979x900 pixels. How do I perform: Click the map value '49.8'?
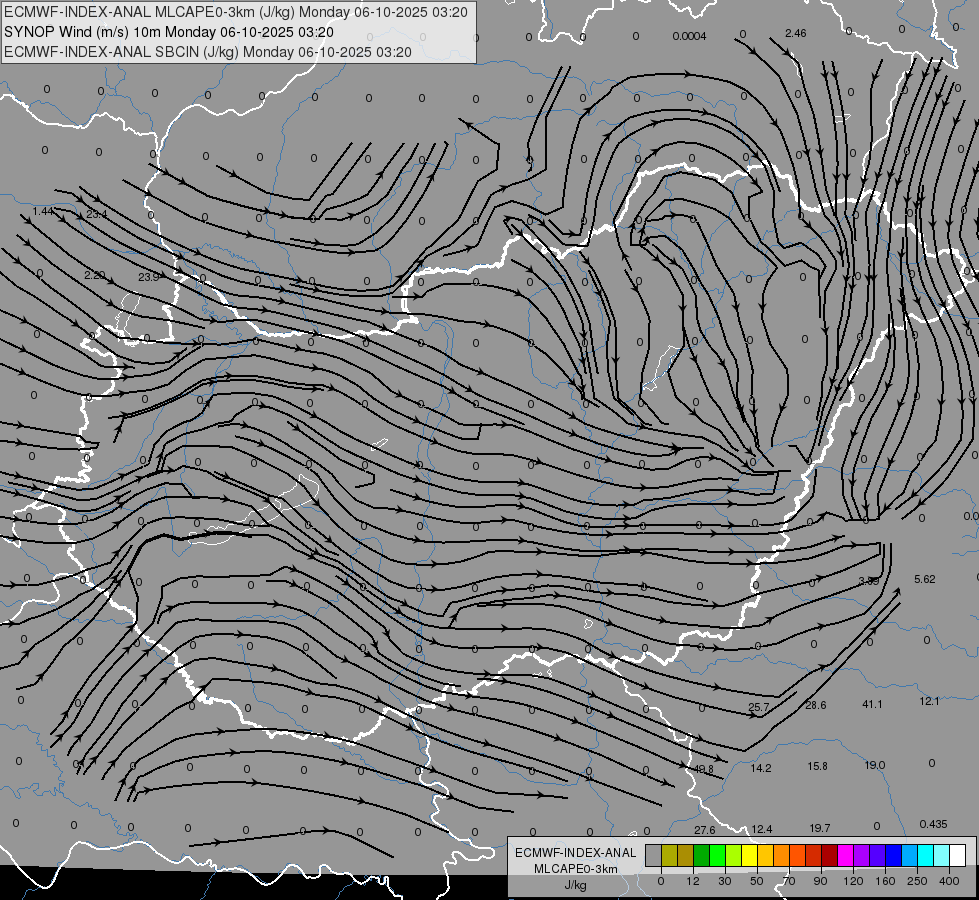704,769
